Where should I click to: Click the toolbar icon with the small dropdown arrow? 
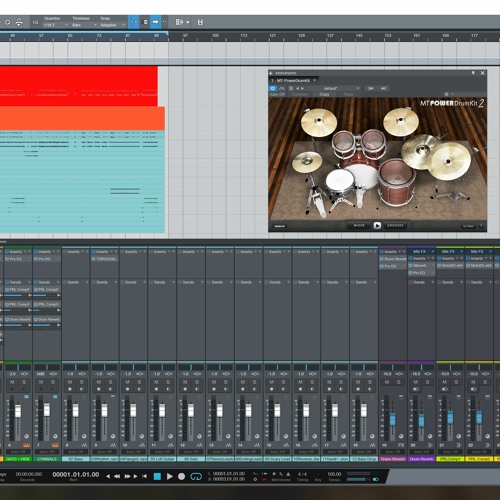click(x=182, y=22)
